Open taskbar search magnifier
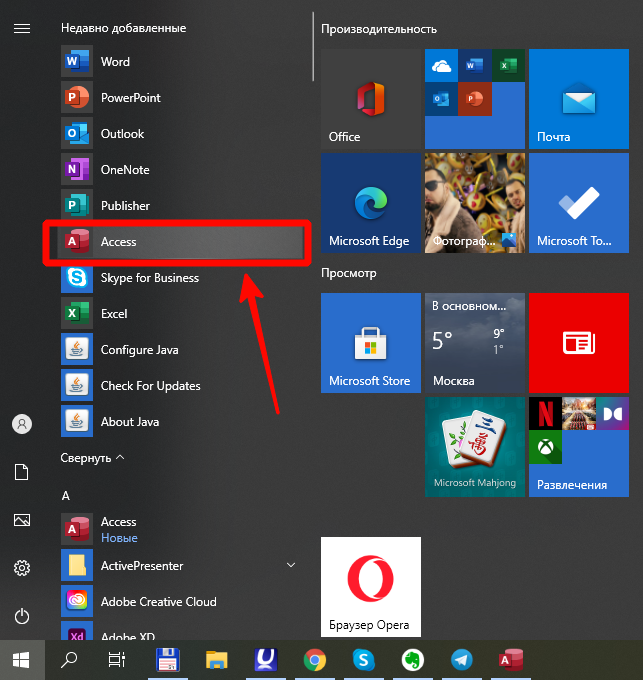The image size is (643, 680). (x=69, y=660)
